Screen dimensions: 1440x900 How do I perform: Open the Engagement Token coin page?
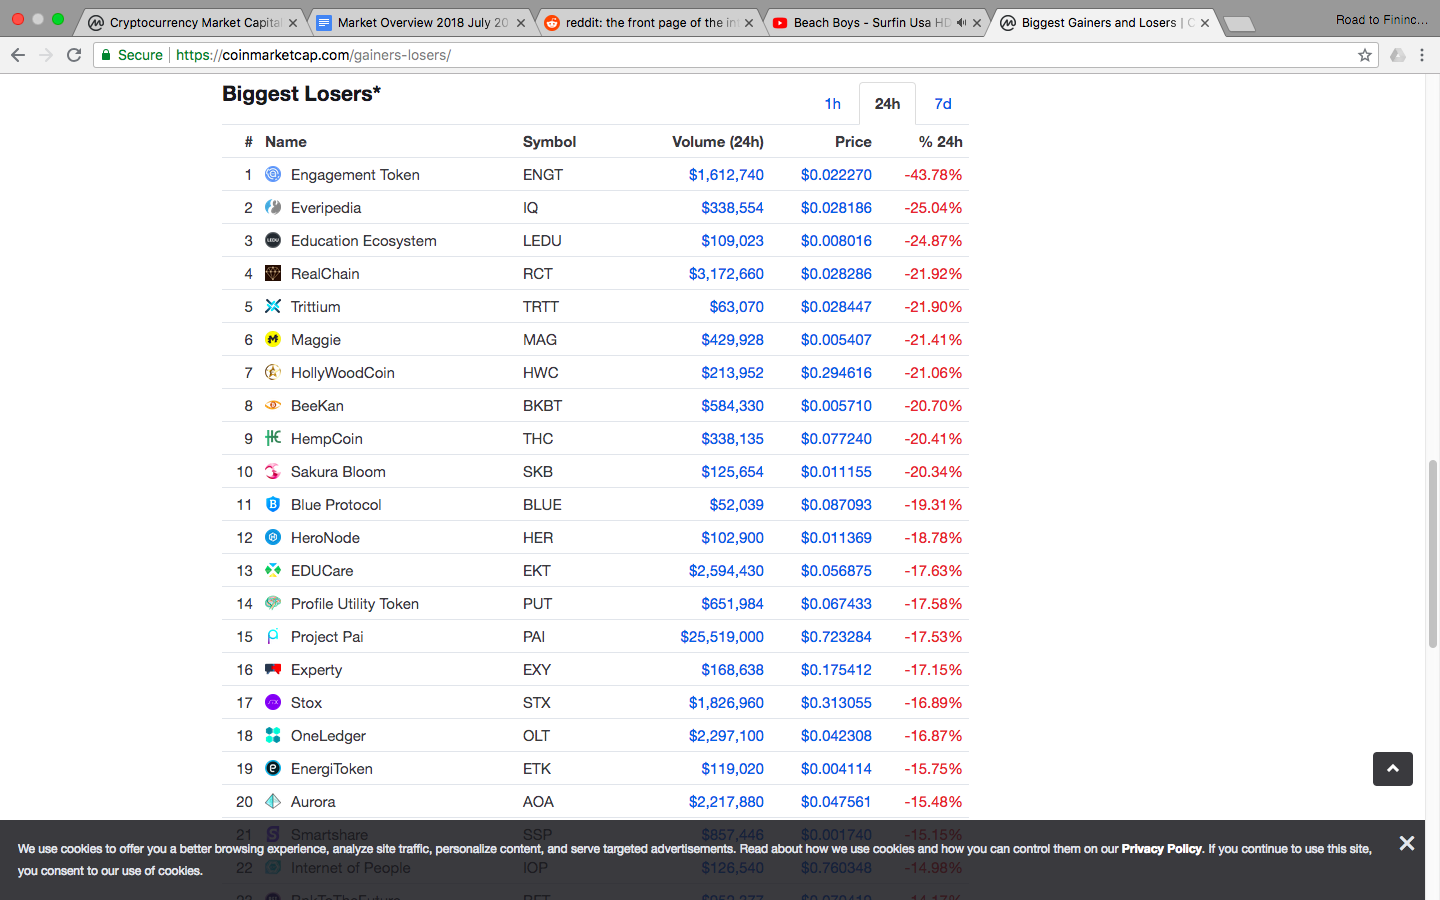(355, 175)
